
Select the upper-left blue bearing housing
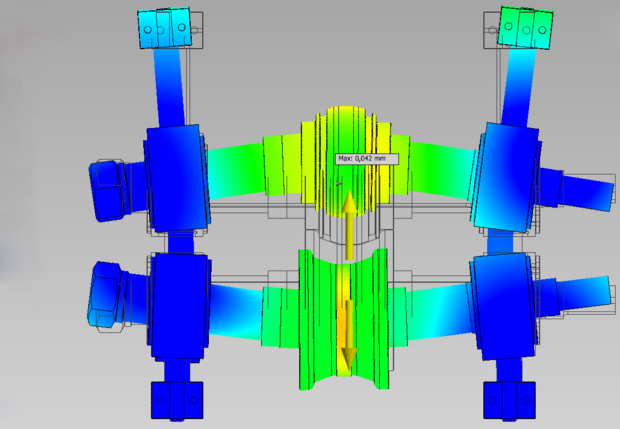[x=177, y=178]
